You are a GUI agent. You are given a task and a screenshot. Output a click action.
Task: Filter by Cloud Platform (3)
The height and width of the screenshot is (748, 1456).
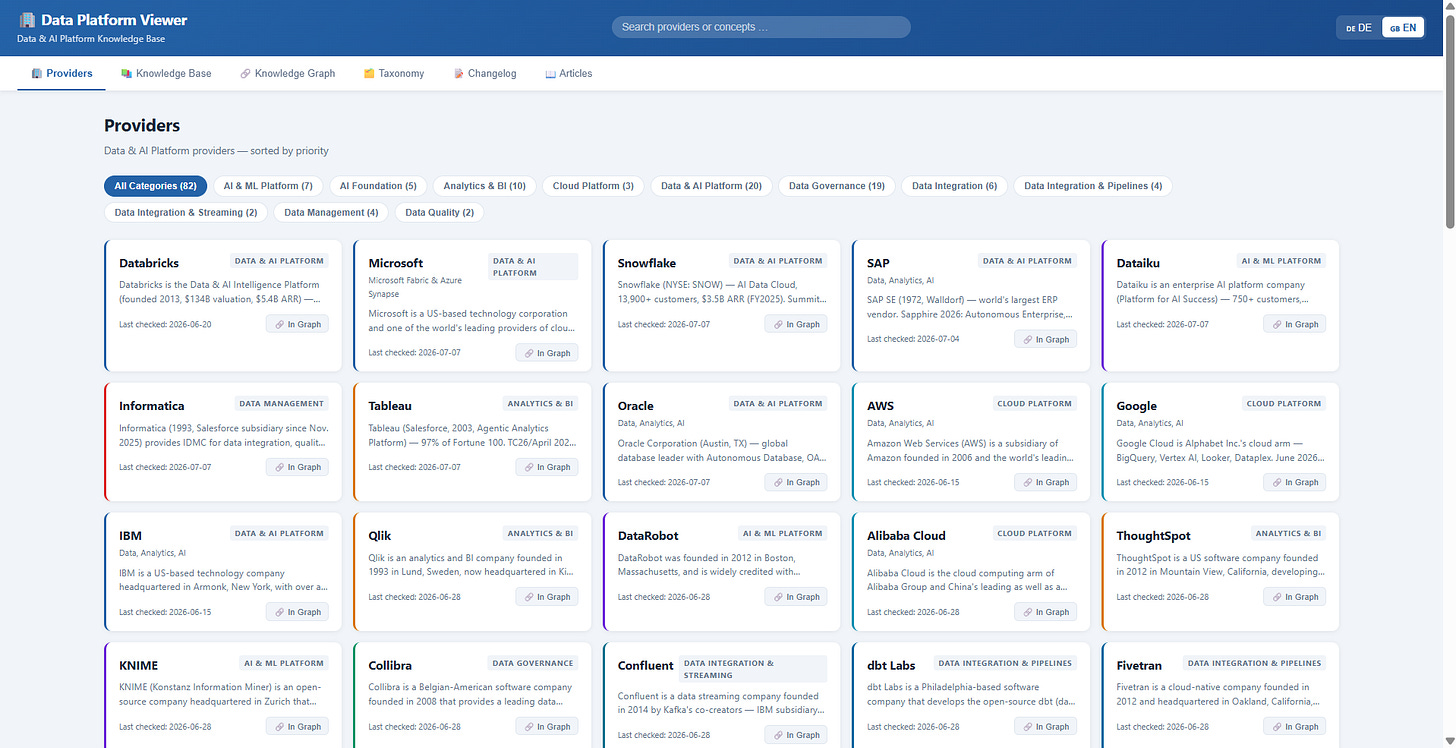pyautogui.click(x=593, y=186)
